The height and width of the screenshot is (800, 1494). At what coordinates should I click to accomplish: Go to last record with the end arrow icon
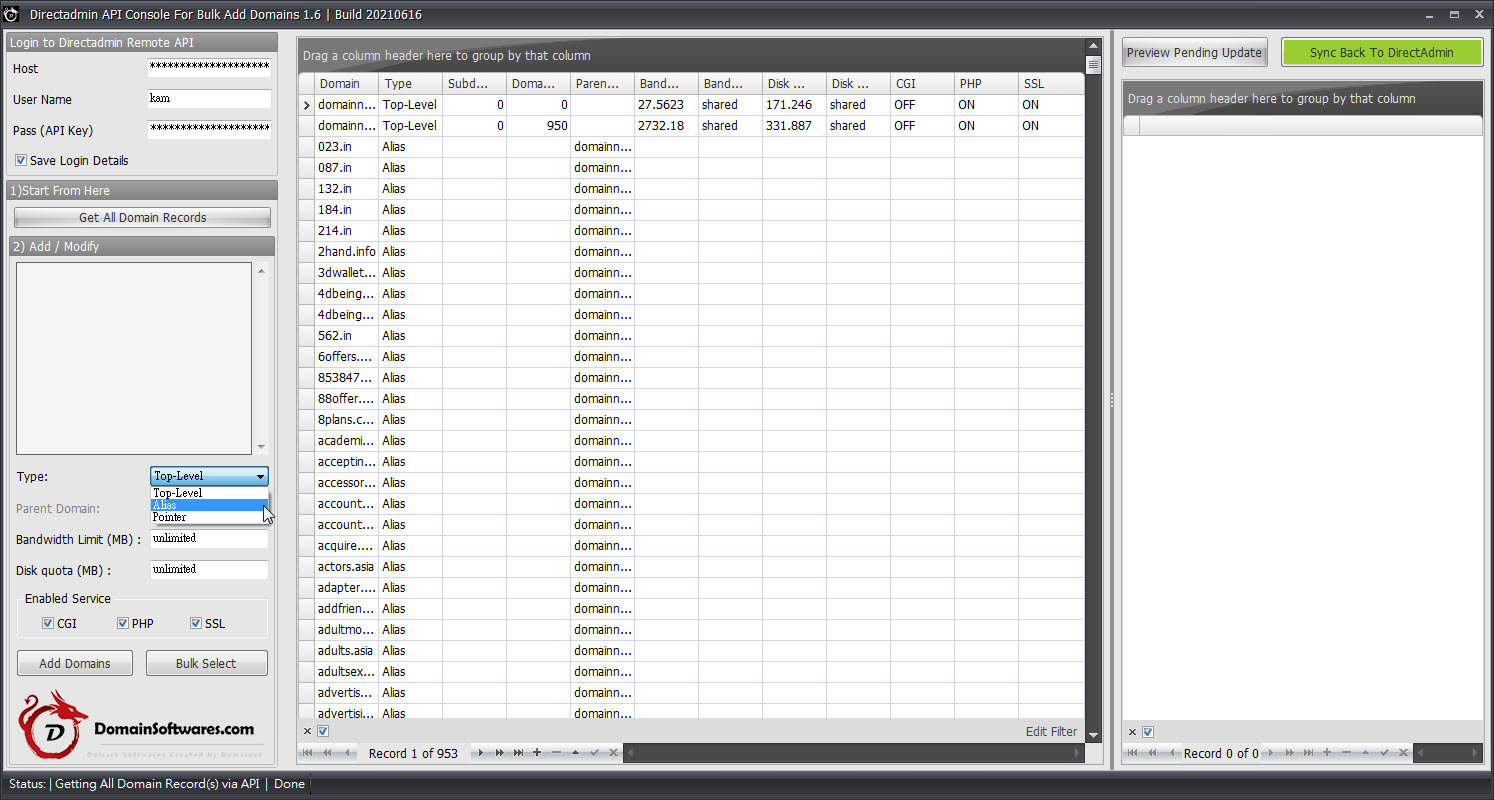519,753
